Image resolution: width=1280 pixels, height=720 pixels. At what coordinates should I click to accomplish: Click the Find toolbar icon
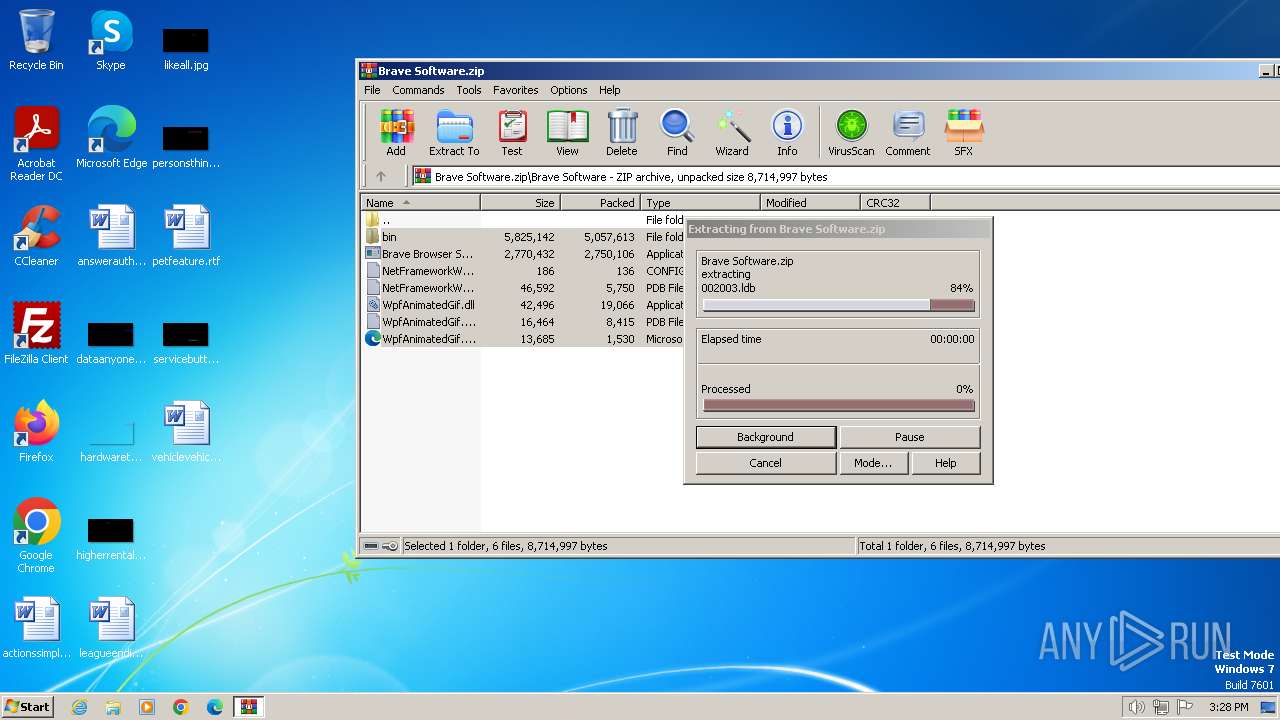point(677,133)
